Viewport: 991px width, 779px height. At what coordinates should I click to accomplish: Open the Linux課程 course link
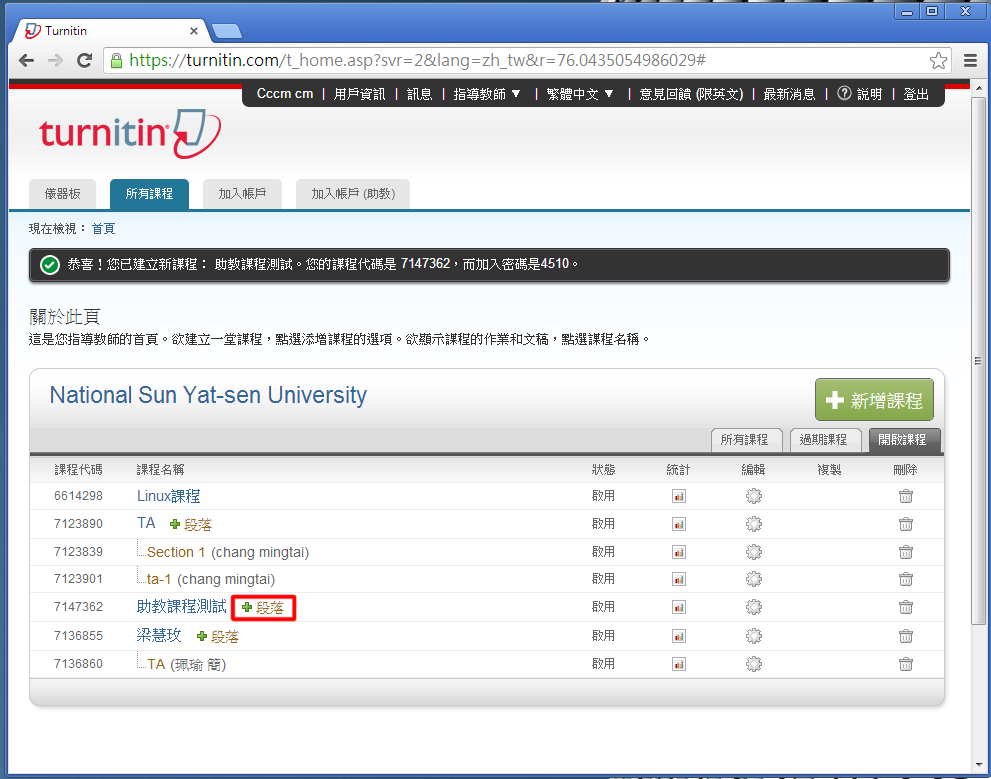168,496
